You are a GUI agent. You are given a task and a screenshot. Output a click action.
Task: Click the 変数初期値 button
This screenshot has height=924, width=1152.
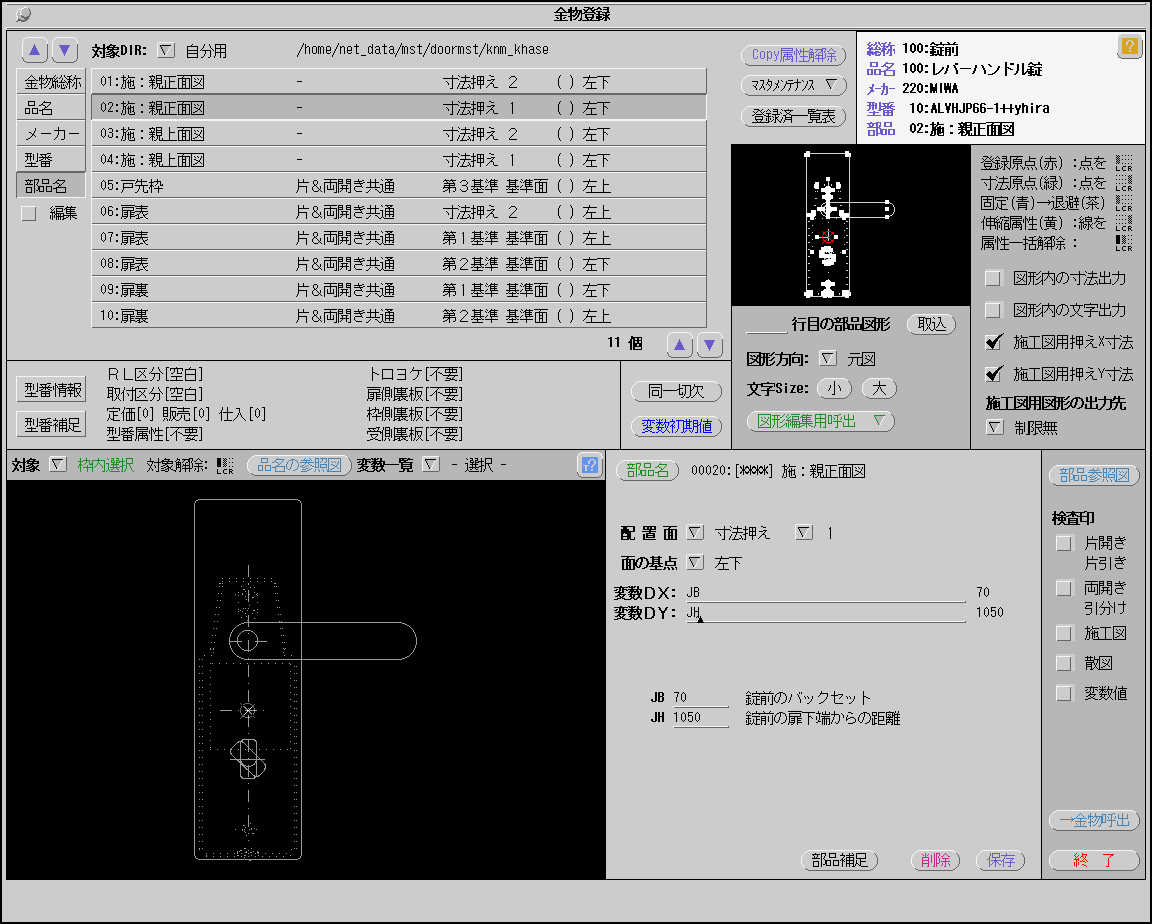pos(676,427)
